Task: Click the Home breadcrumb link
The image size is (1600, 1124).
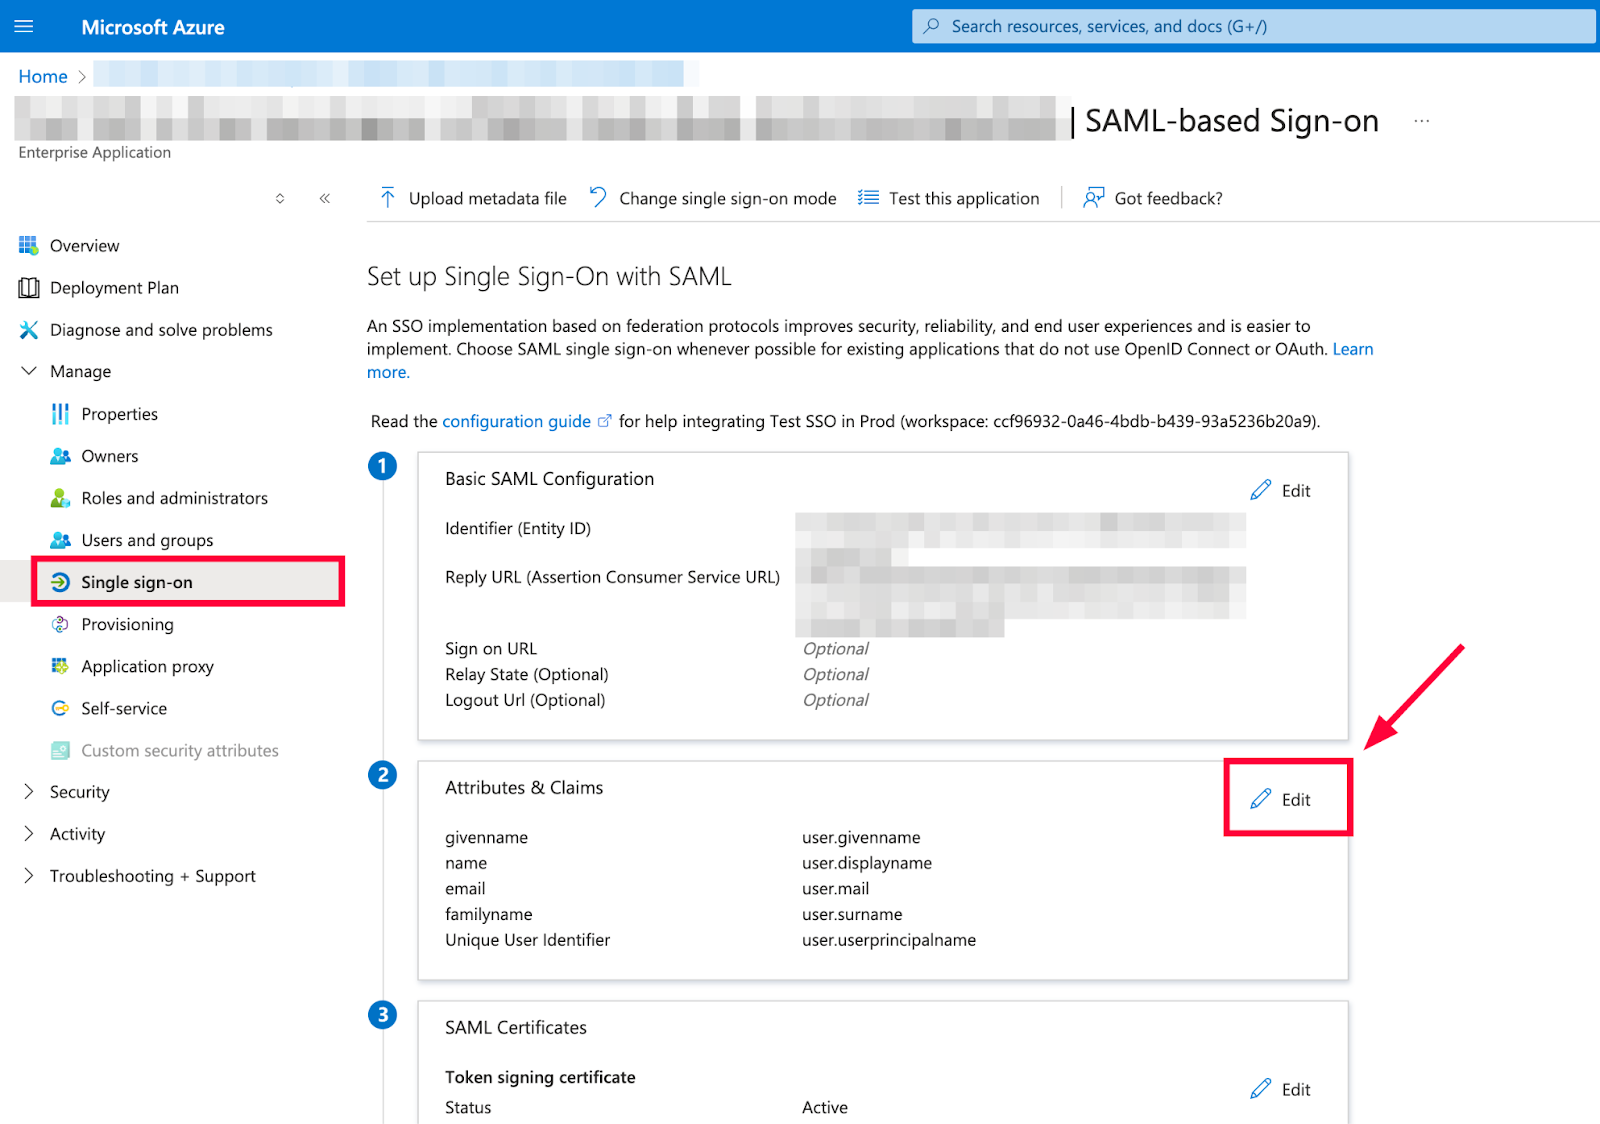Action: click(x=43, y=76)
